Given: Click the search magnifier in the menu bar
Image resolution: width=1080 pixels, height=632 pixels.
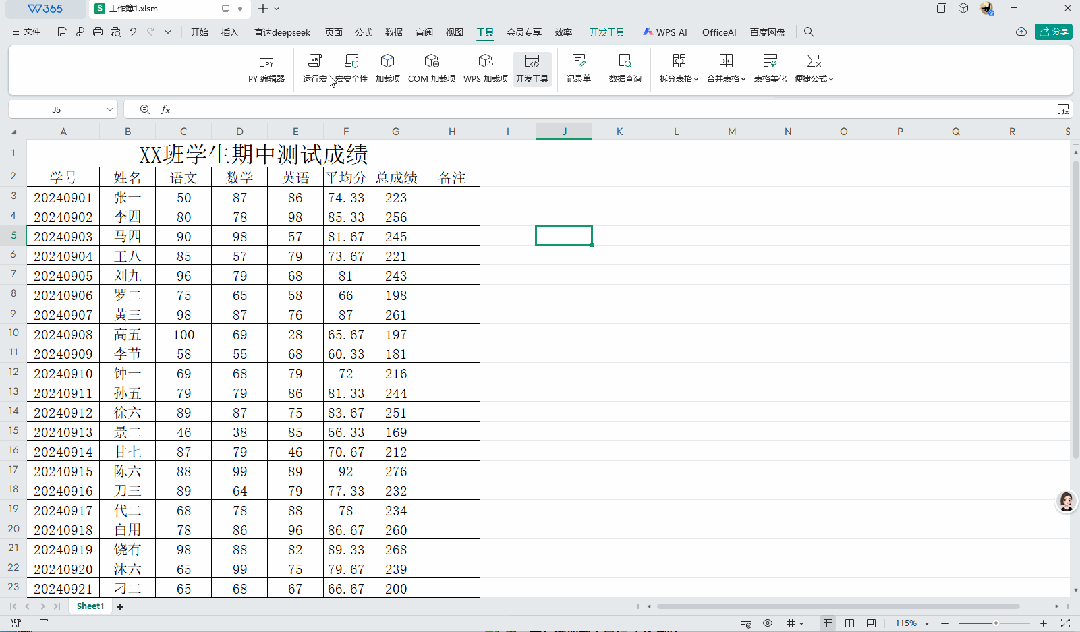Looking at the screenshot, I should pos(809,32).
